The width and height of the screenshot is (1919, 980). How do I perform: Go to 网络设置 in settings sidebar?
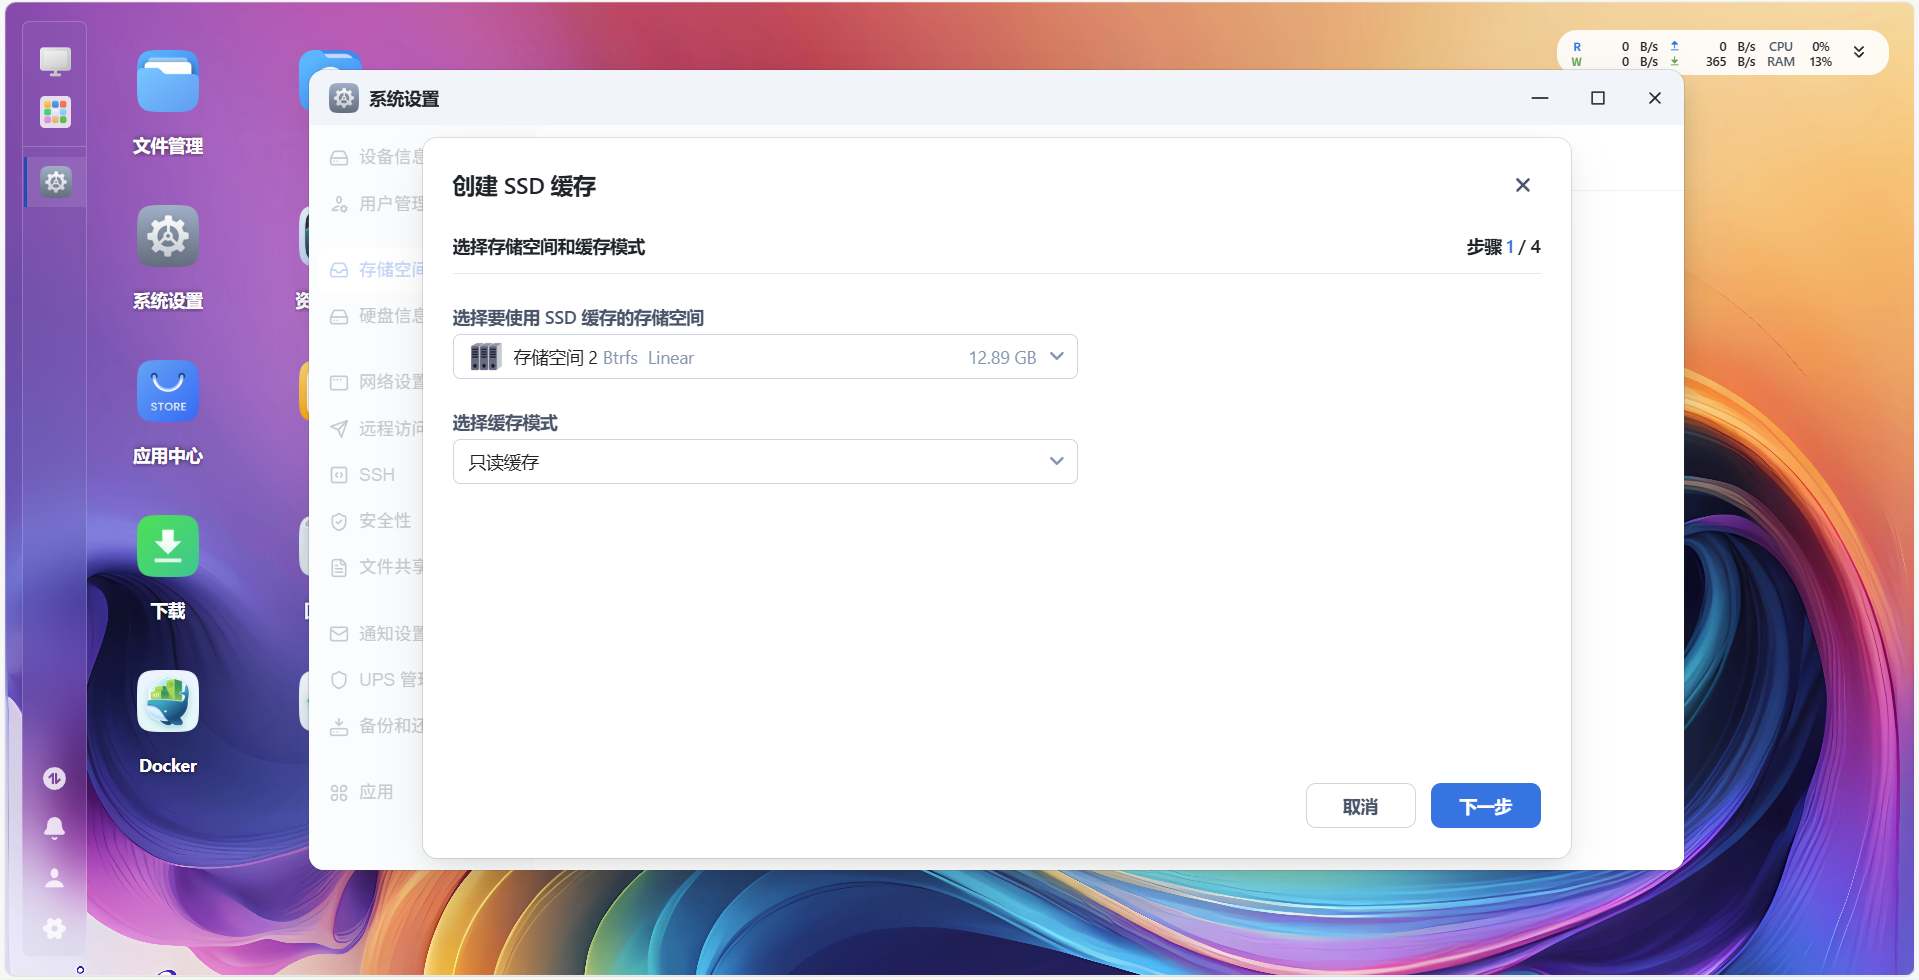coord(377,382)
